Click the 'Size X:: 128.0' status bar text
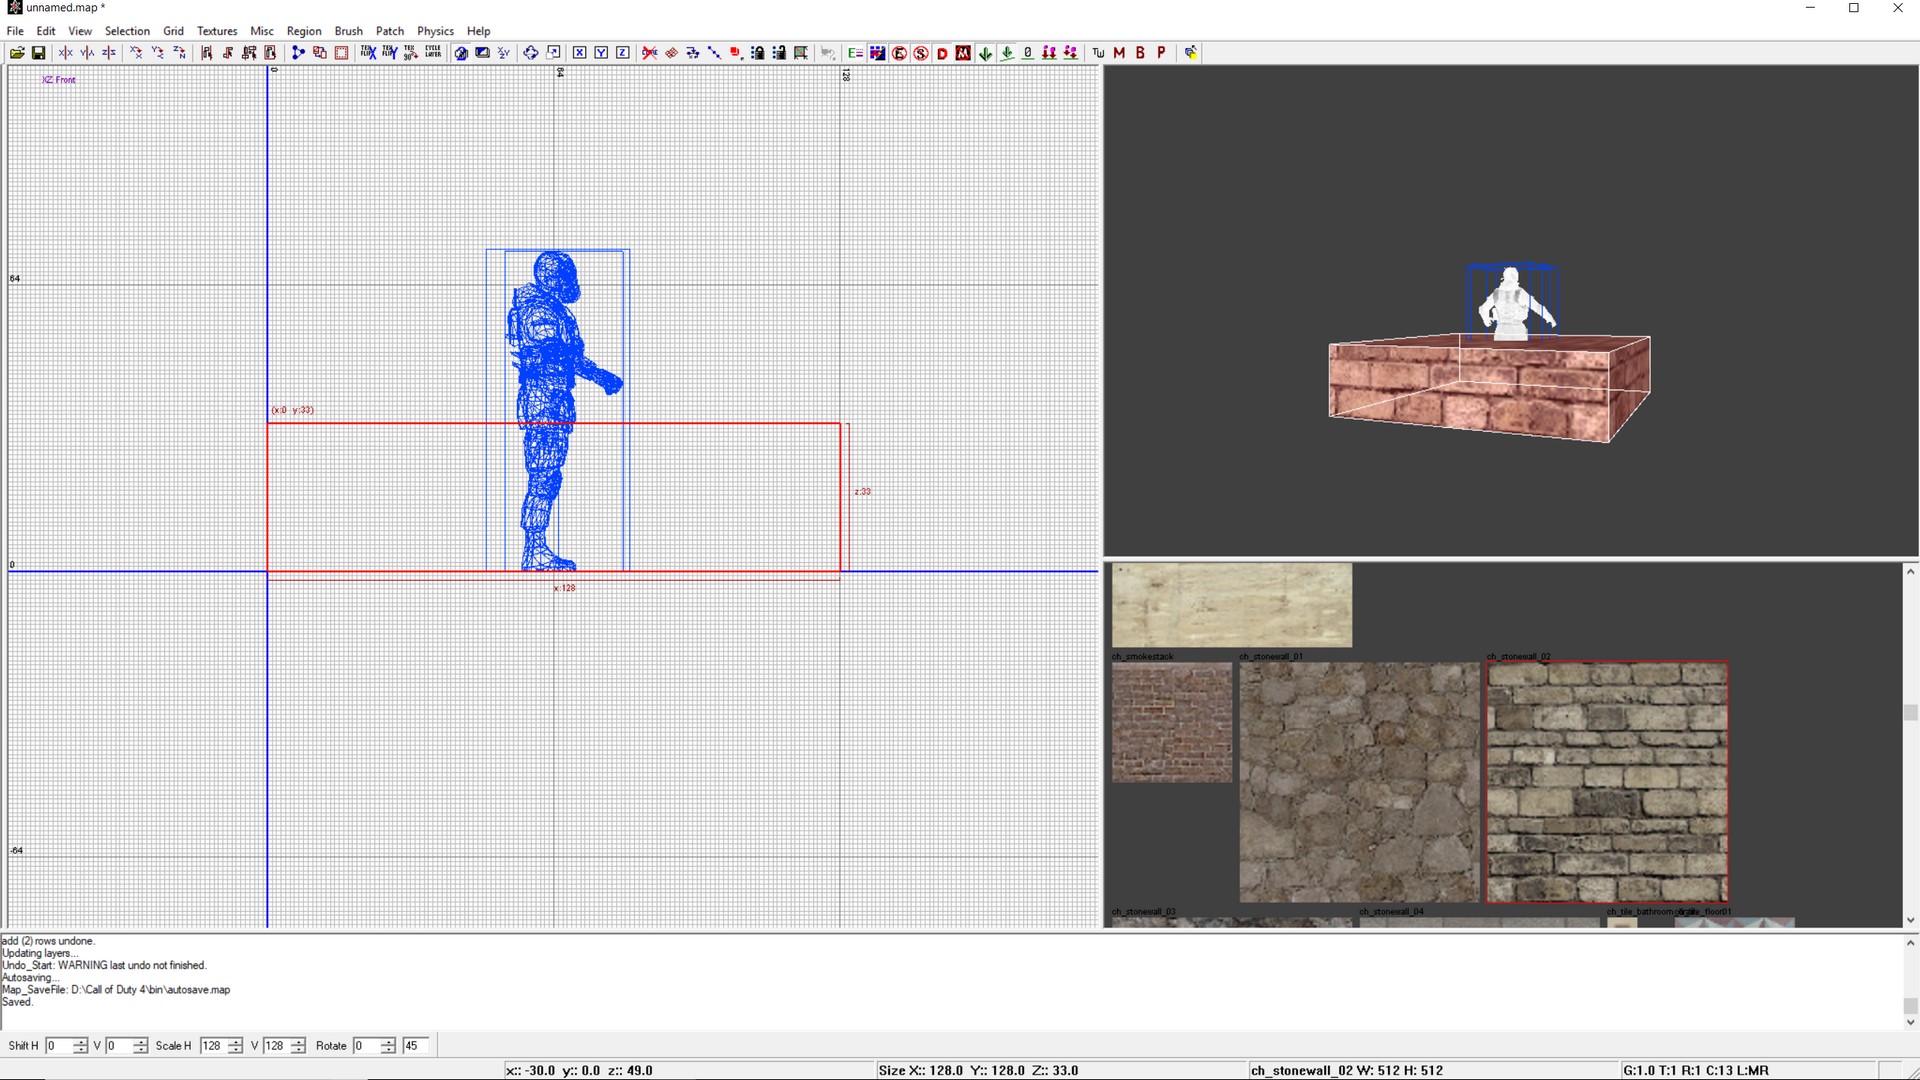The height and width of the screenshot is (1080, 1920). [x=920, y=1070]
